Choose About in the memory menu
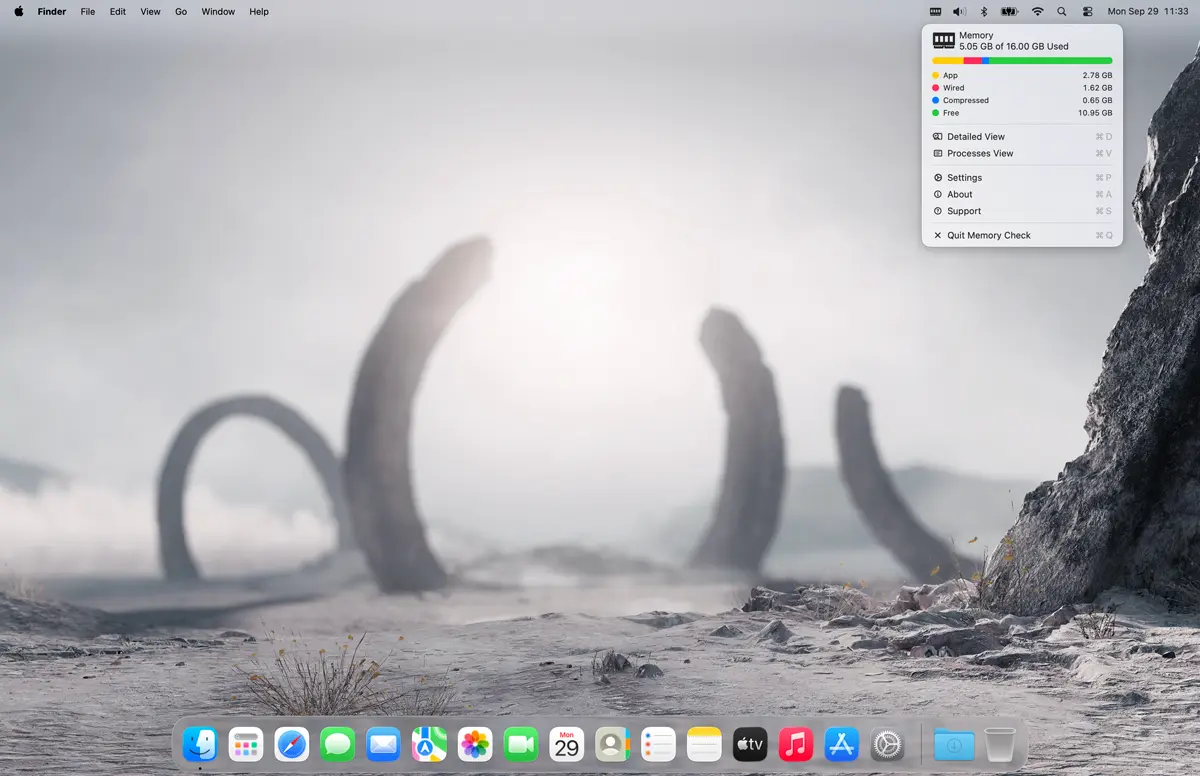 (959, 195)
